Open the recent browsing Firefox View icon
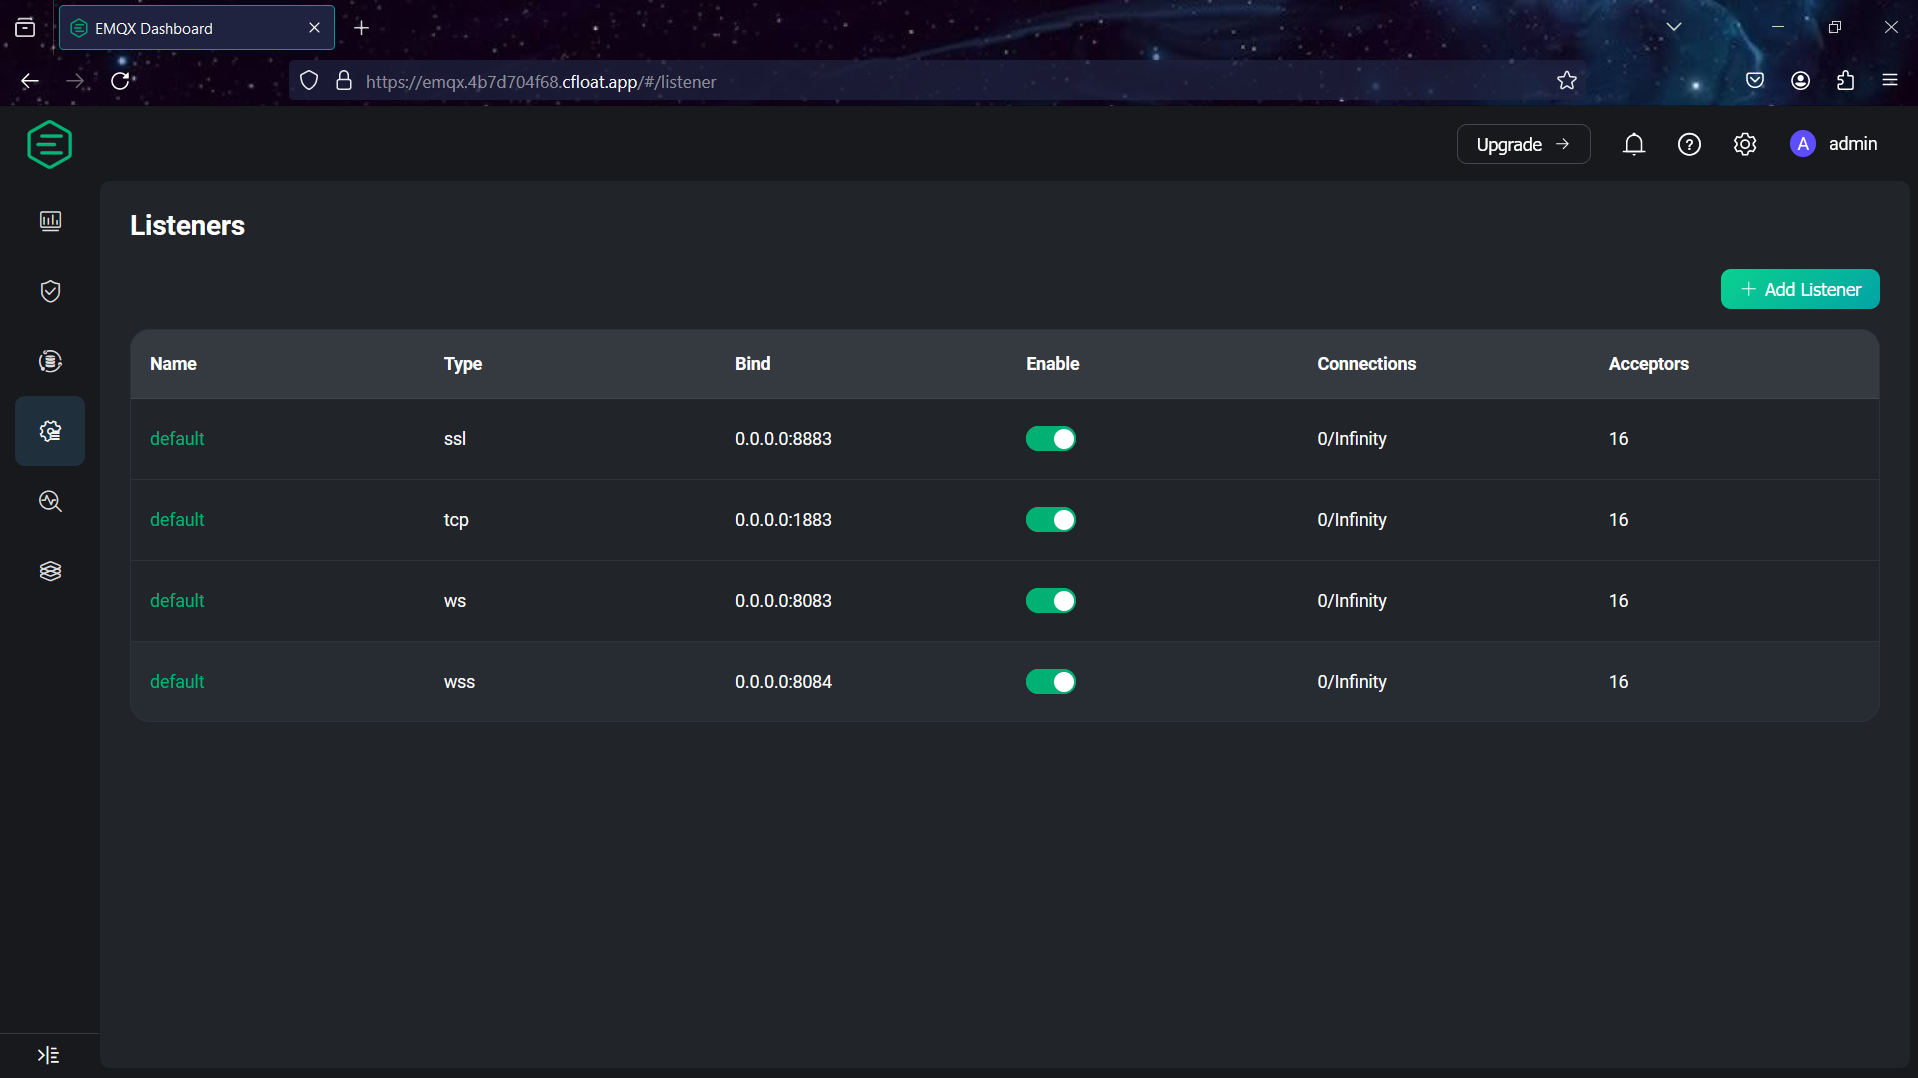Image resolution: width=1918 pixels, height=1078 pixels. pyautogui.click(x=25, y=28)
